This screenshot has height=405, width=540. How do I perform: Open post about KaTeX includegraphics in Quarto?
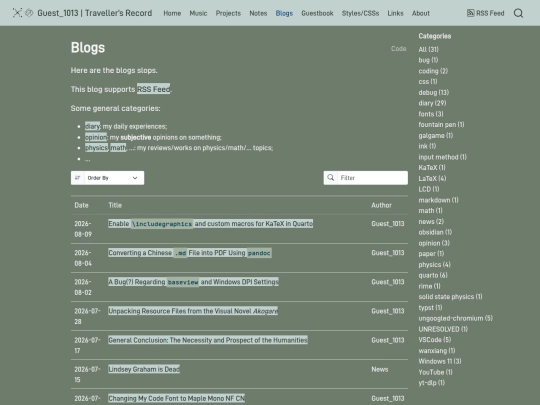click(210, 224)
